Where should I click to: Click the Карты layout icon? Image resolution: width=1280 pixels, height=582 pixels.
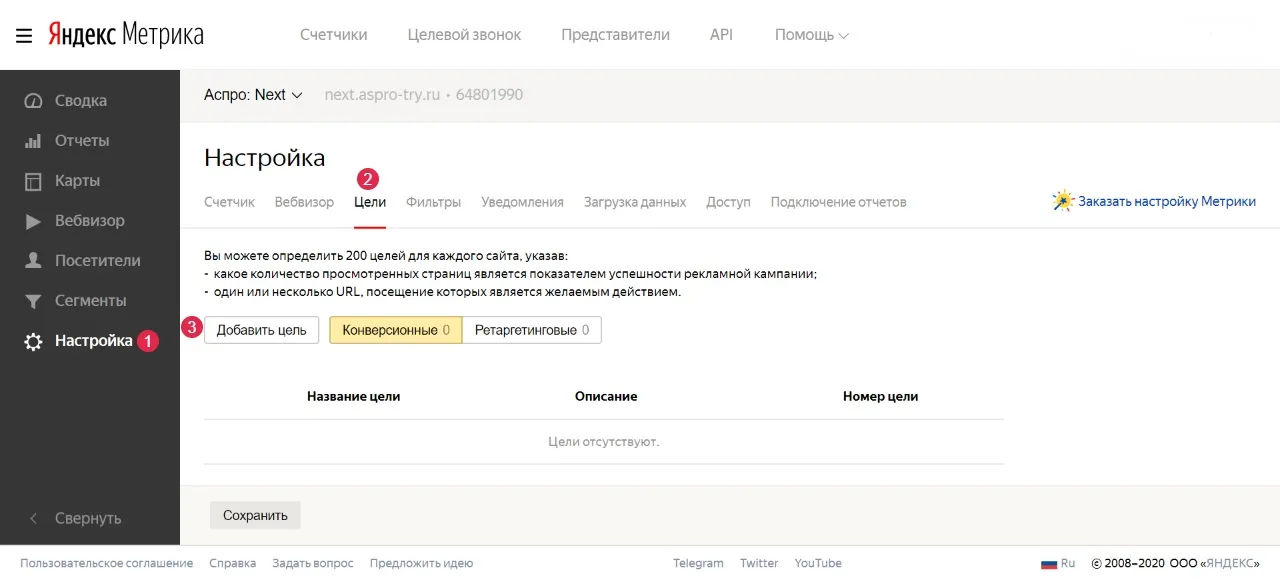click(34, 181)
